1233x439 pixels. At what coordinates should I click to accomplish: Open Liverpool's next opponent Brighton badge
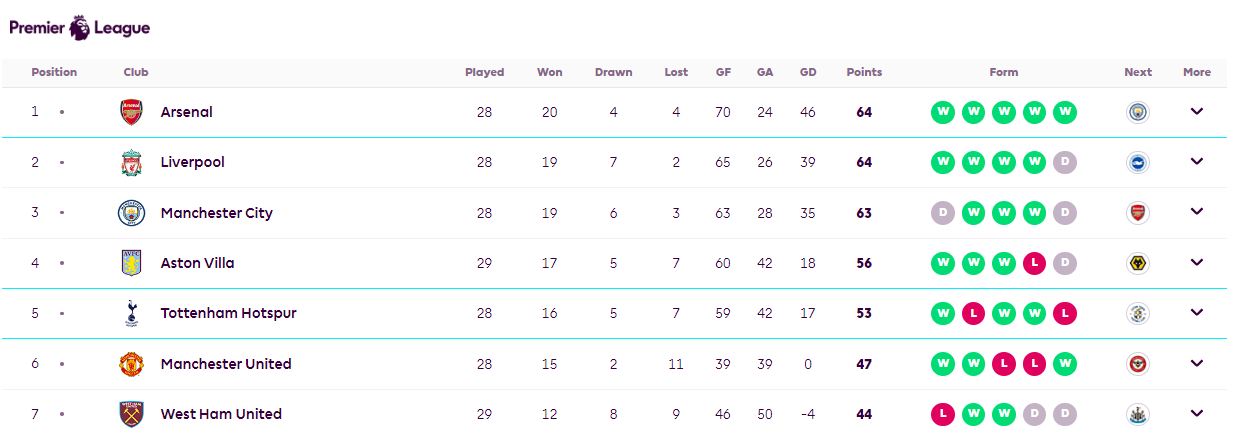pos(1138,162)
